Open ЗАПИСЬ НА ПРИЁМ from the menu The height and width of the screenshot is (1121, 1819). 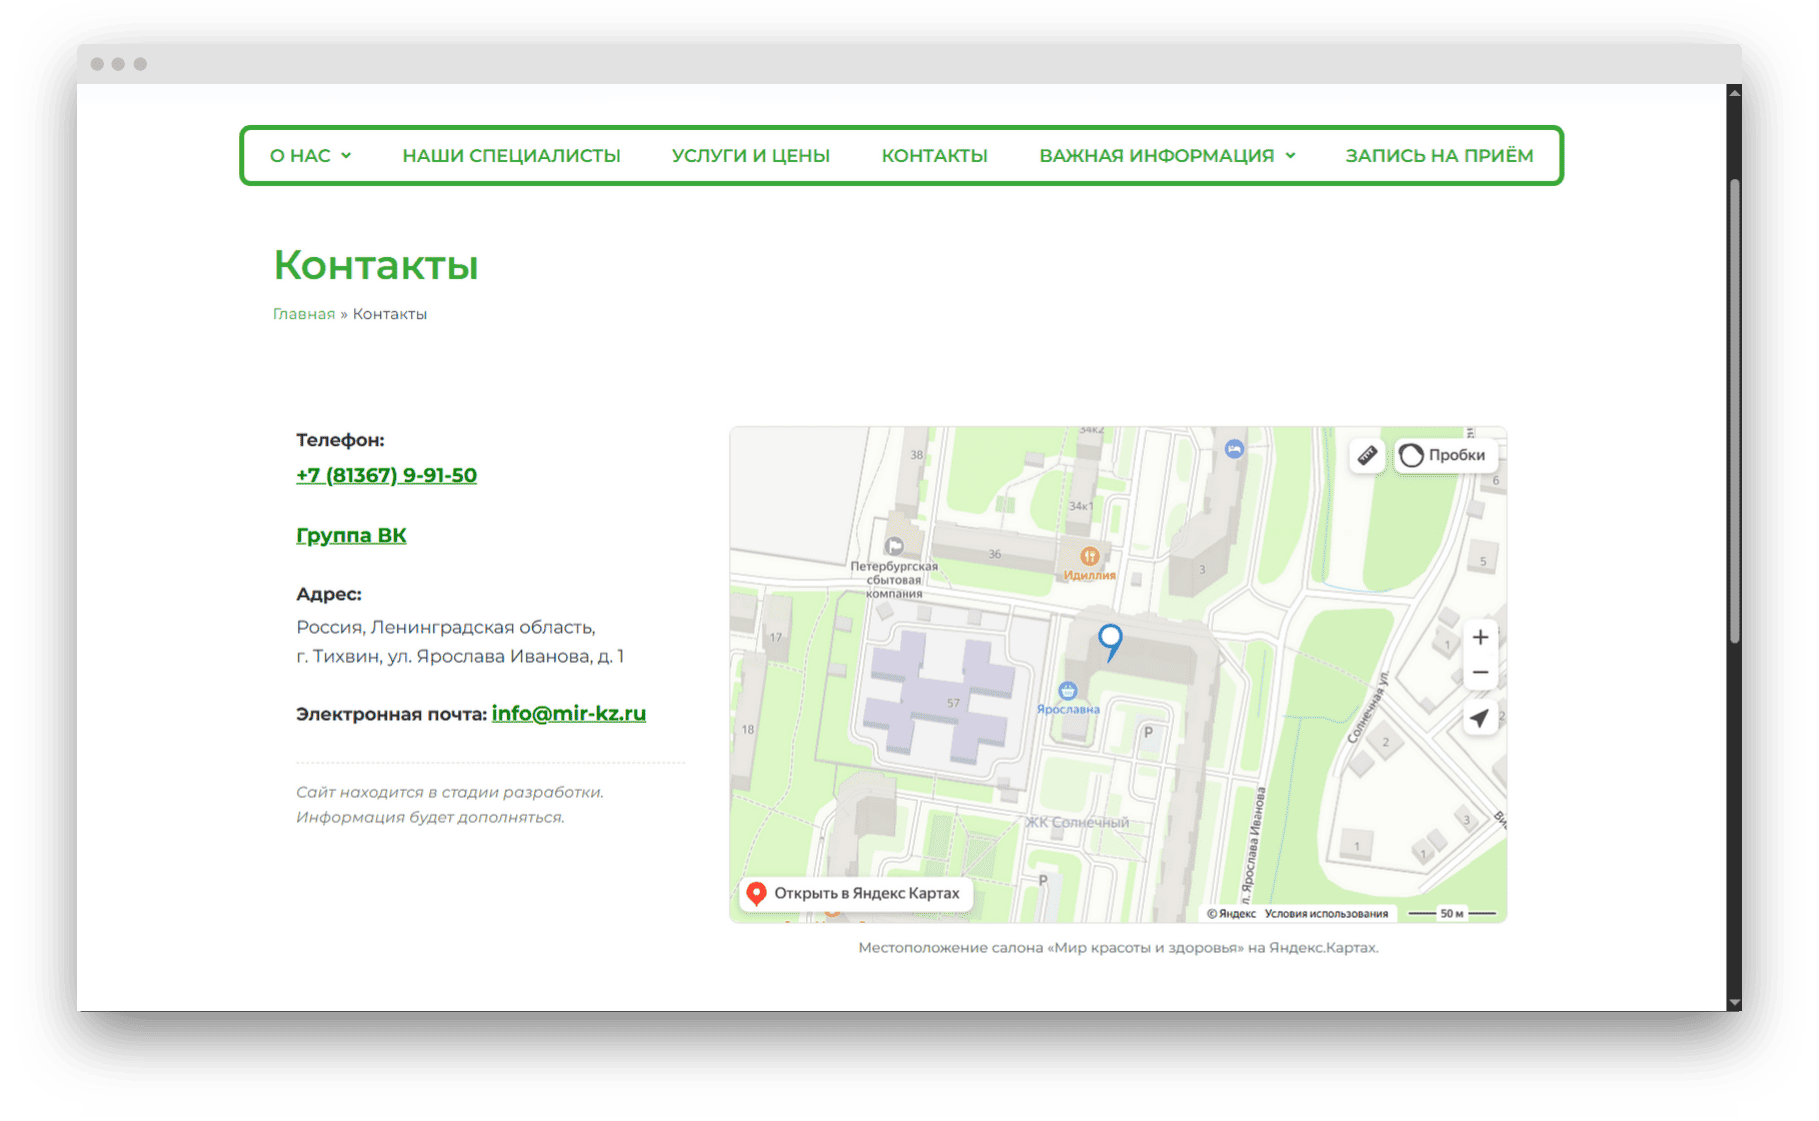tap(1438, 155)
